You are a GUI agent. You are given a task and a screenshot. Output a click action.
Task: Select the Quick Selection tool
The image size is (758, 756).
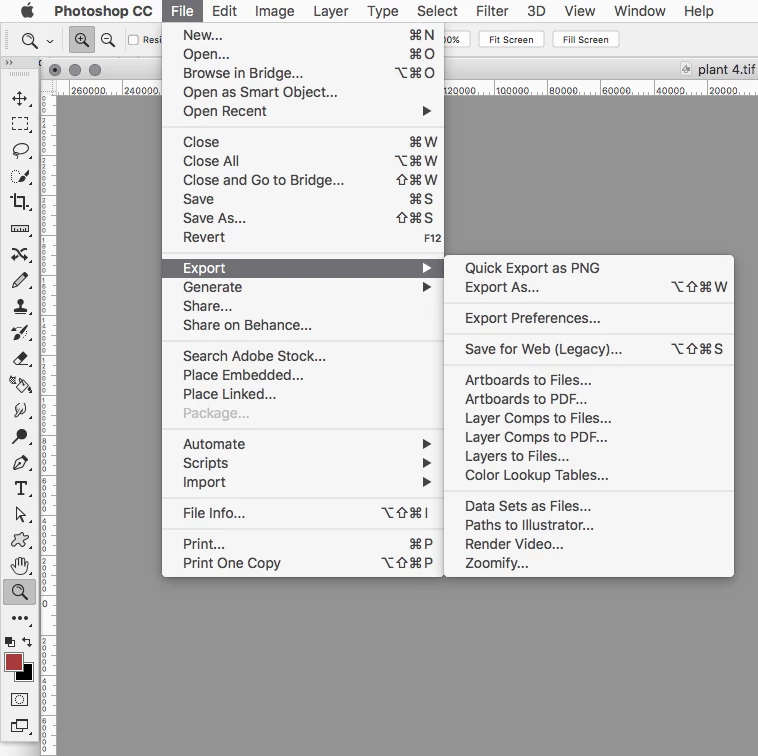click(x=20, y=176)
